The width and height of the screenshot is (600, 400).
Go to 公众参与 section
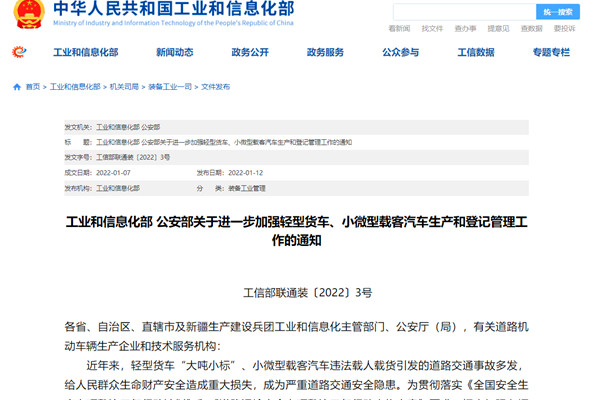tap(401, 52)
